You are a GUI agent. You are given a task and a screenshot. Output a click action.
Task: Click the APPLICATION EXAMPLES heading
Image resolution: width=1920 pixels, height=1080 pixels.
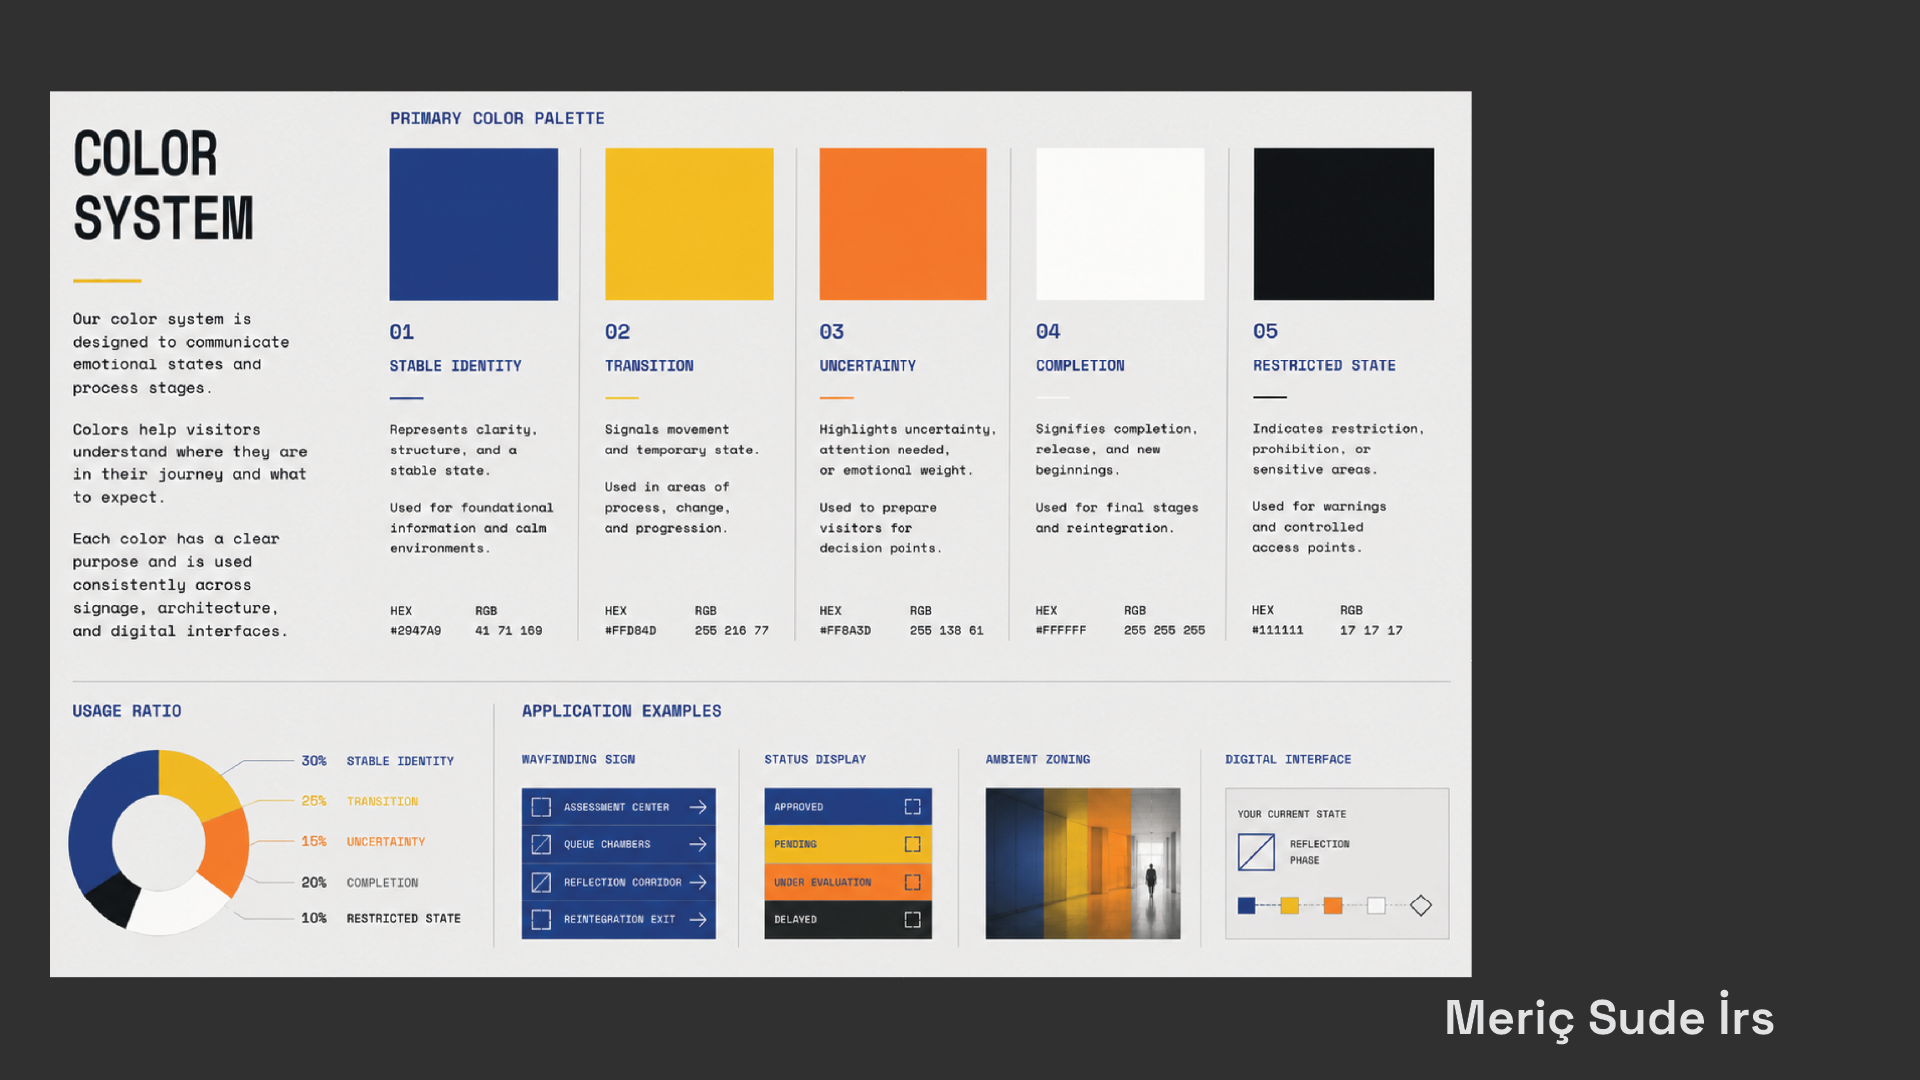click(x=621, y=711)
